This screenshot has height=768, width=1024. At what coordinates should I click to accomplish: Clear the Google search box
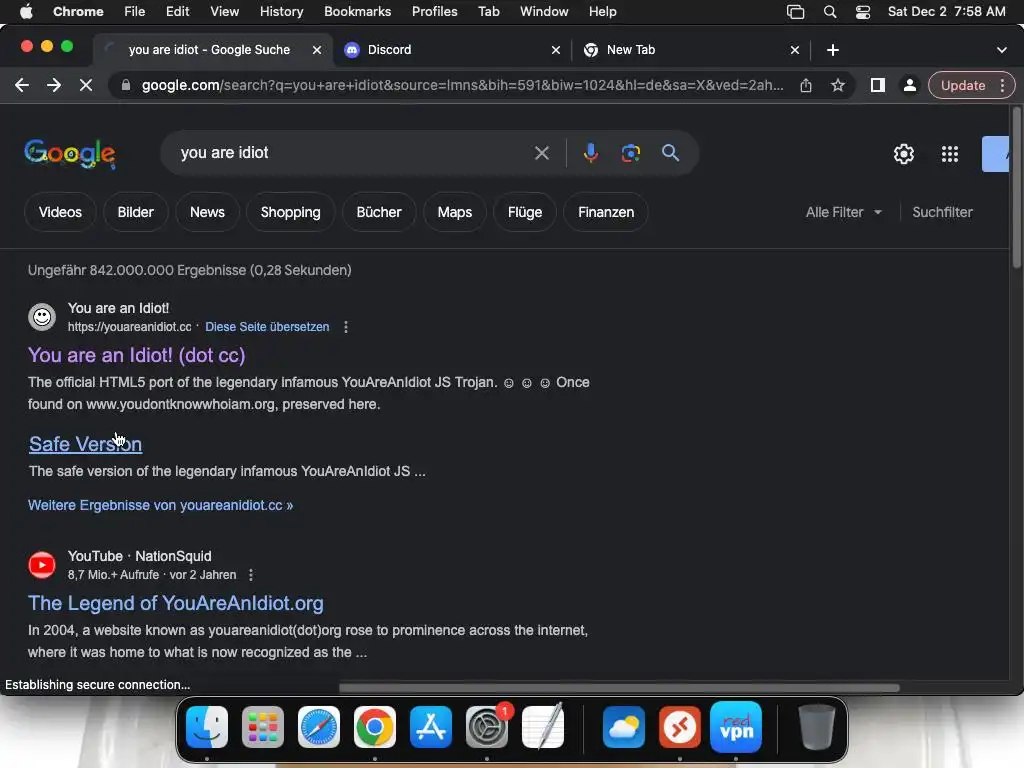click(x=541, y=153)
